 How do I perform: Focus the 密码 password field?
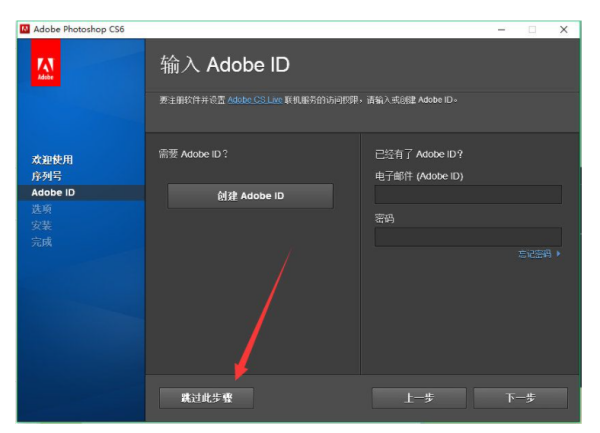468,237
